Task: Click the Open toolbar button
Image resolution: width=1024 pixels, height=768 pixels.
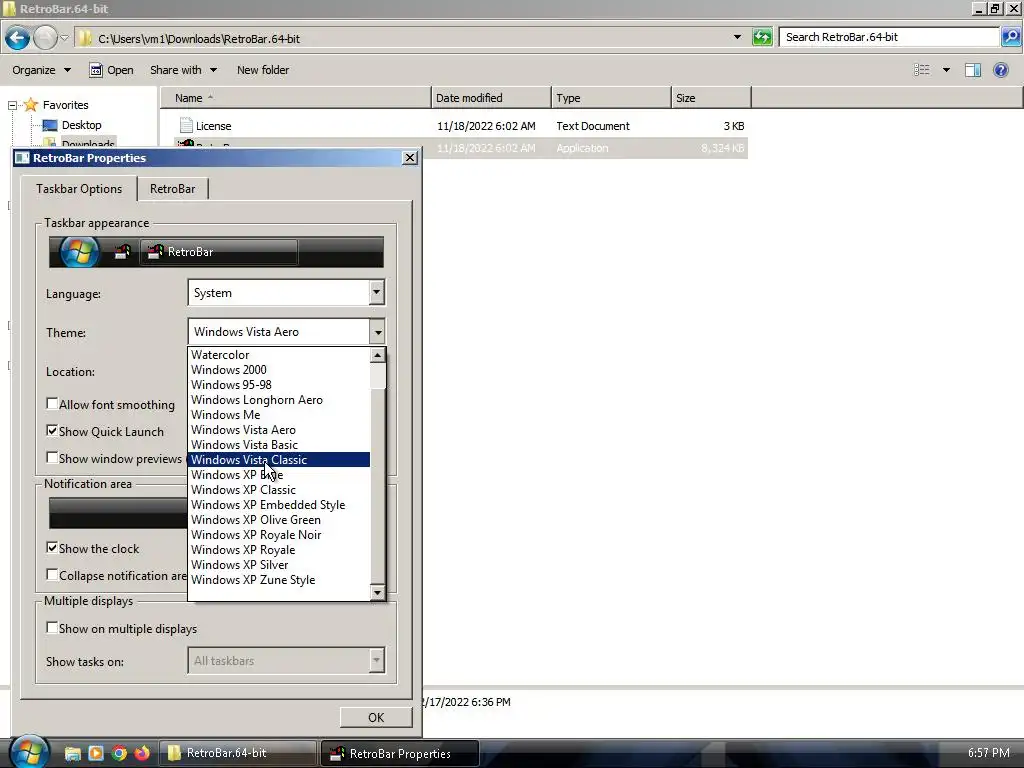Action: coord(111,70)
